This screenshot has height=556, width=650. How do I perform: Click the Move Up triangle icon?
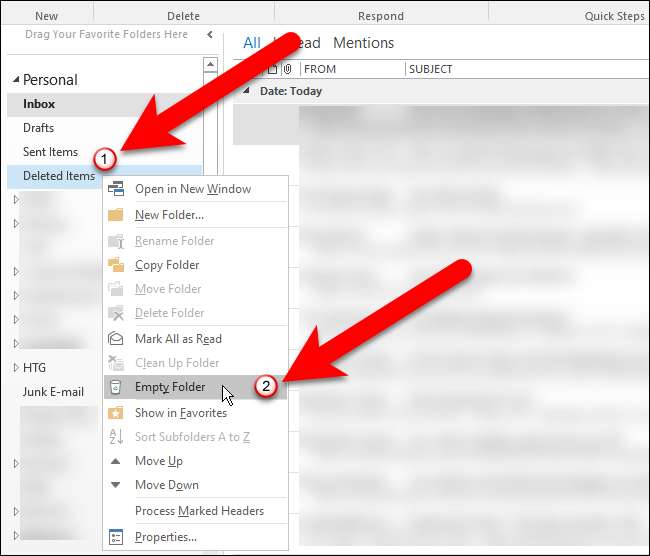[116, 461]
